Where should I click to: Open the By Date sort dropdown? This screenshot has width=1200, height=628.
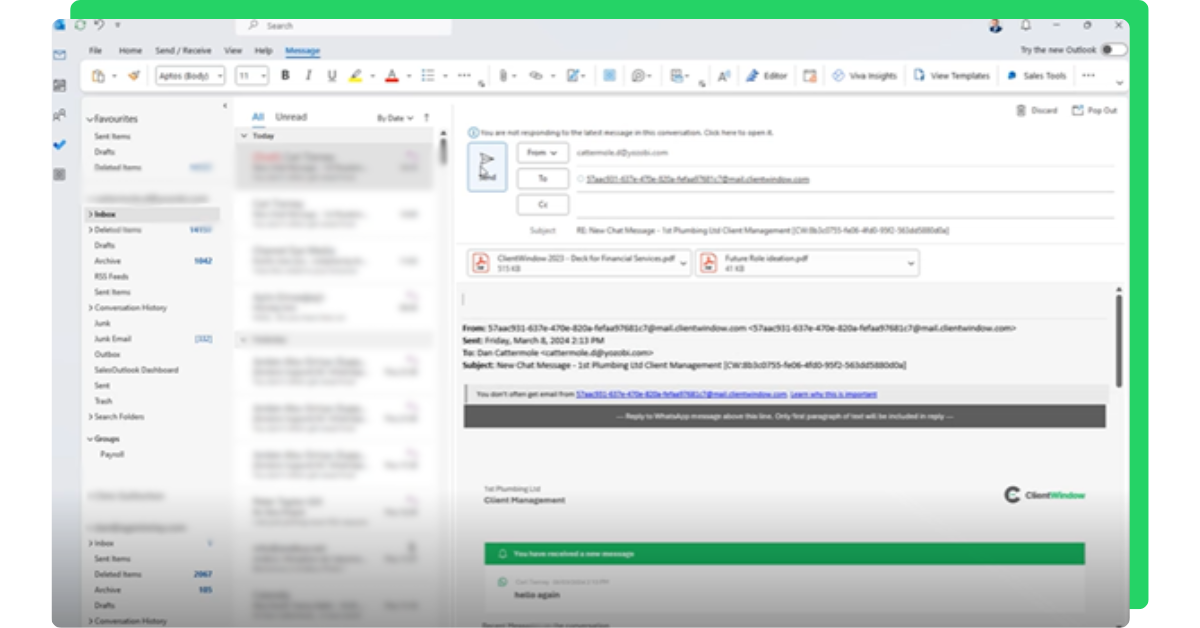point(394,118)
